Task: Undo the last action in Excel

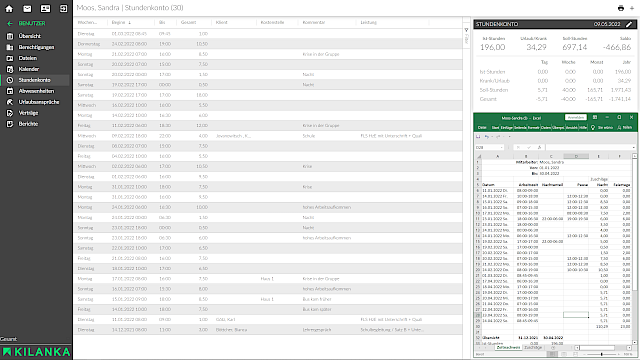Action: (x=487, y=137)
